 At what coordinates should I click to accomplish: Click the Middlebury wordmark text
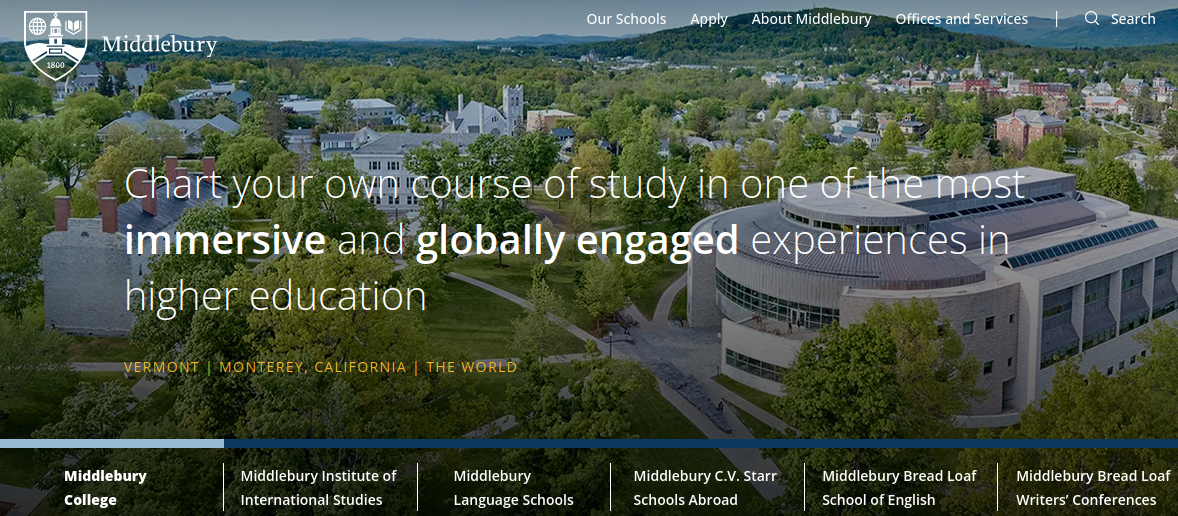click(x=159, y=45)
